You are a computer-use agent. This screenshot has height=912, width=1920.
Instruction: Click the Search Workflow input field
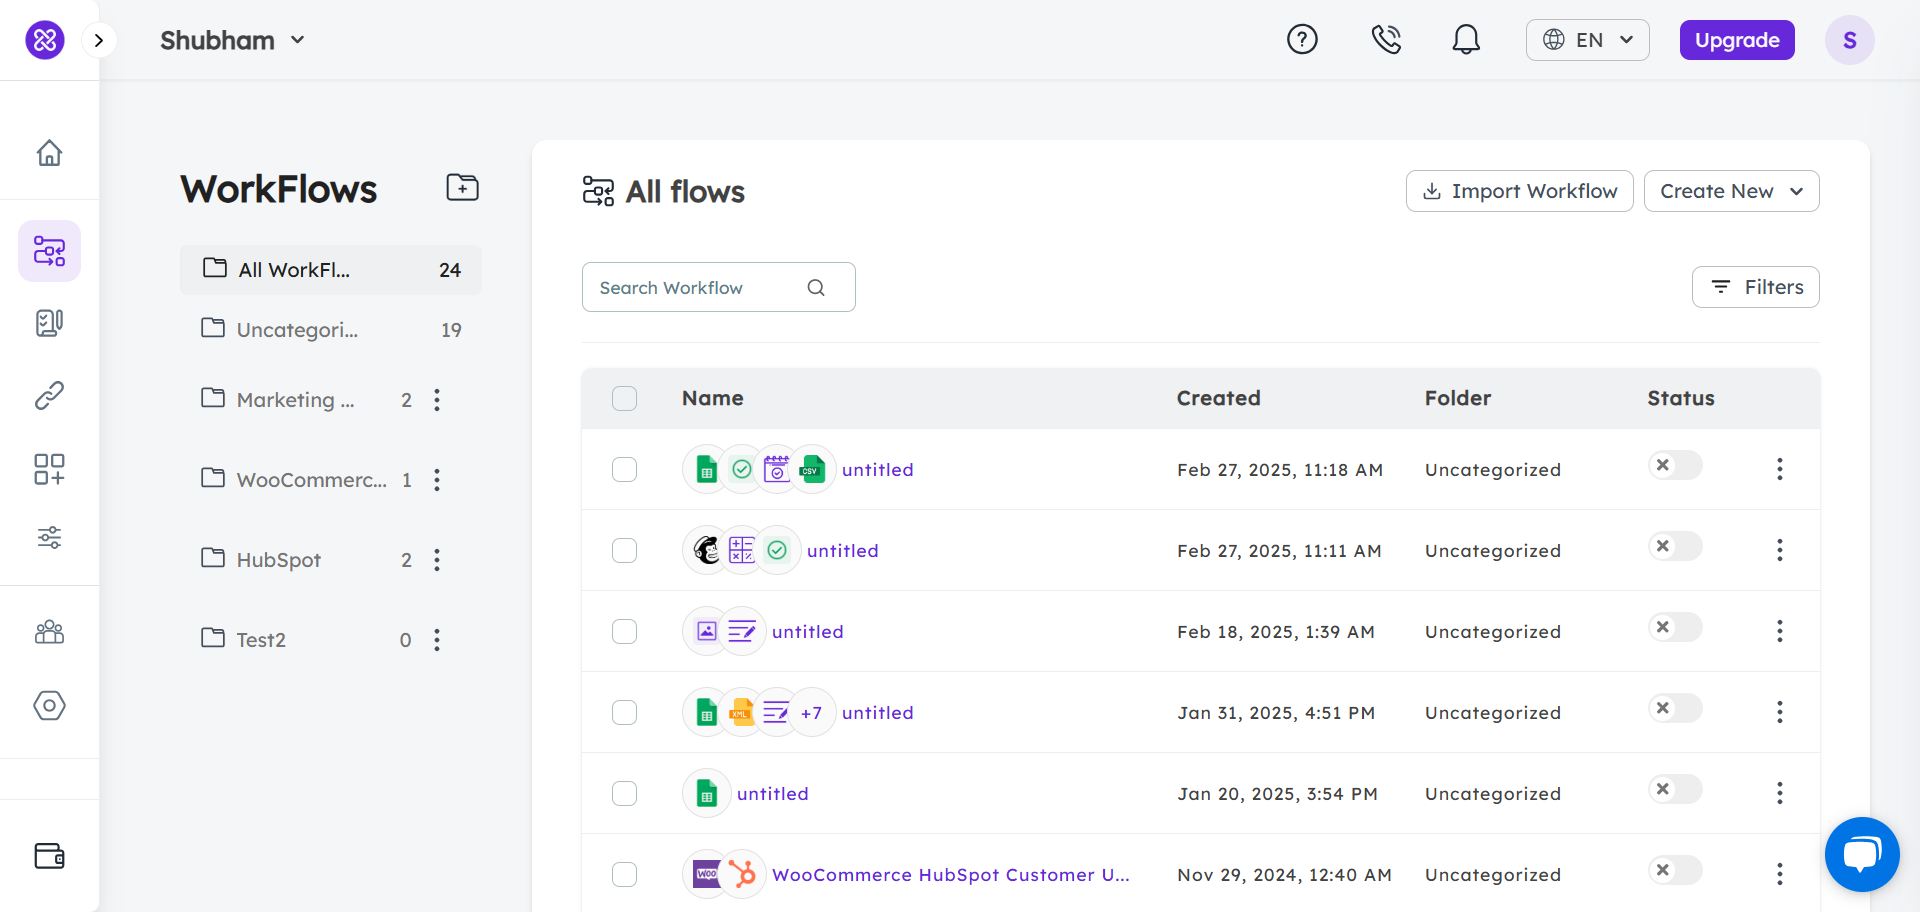(718, 287)
